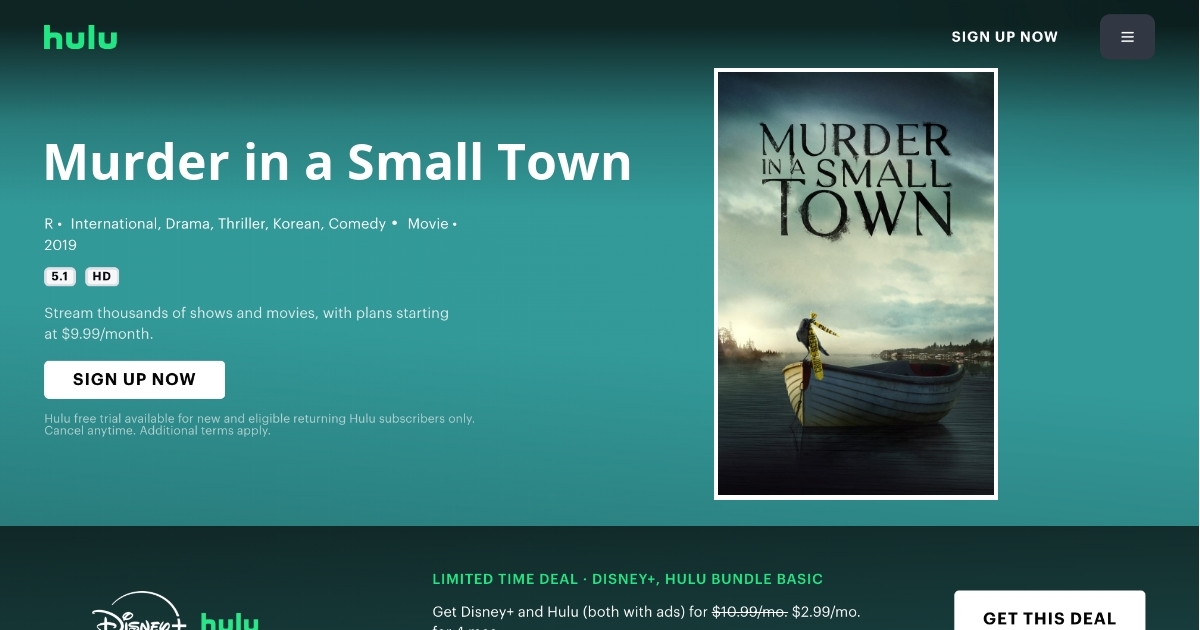
Task: Click the Hulu logo in the header
Action: tap(80, 37)
